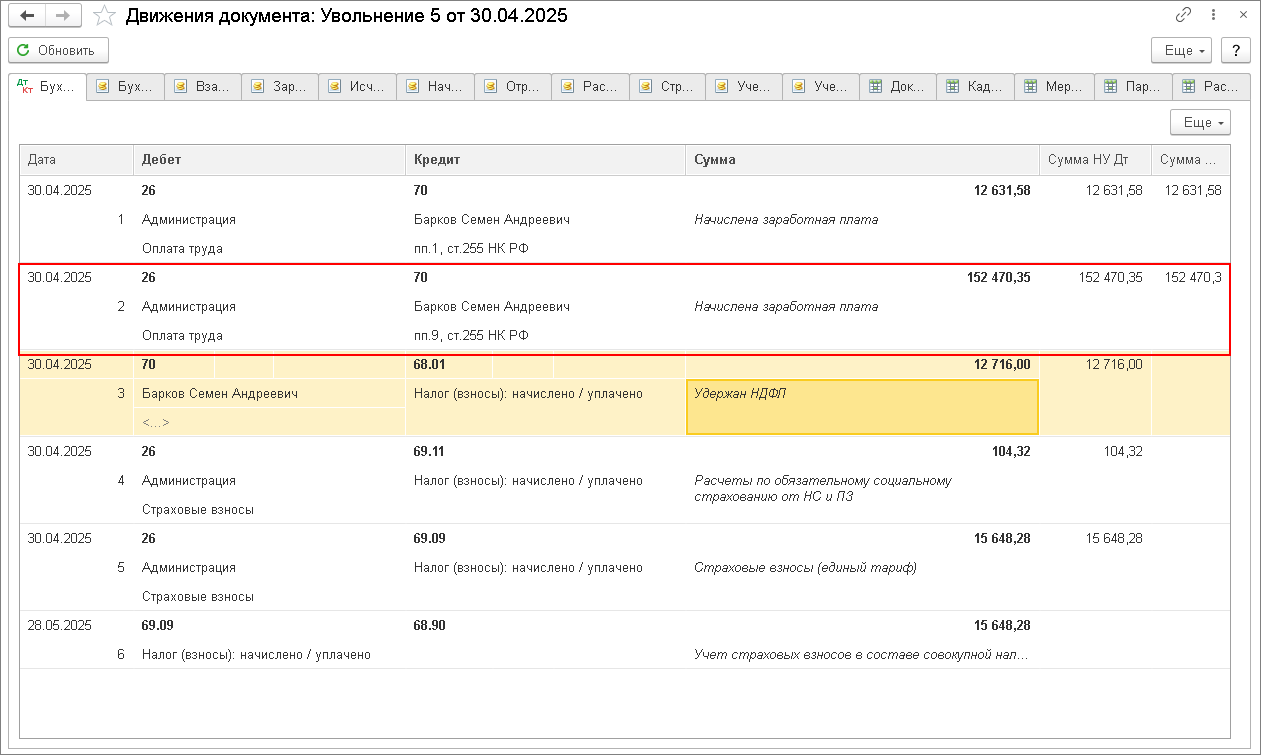The height and width of the screenshot is (755, 1261).
Task: Click the <...> placeholder in row 3
Action: pyautogui.click(x=156, y=422)
